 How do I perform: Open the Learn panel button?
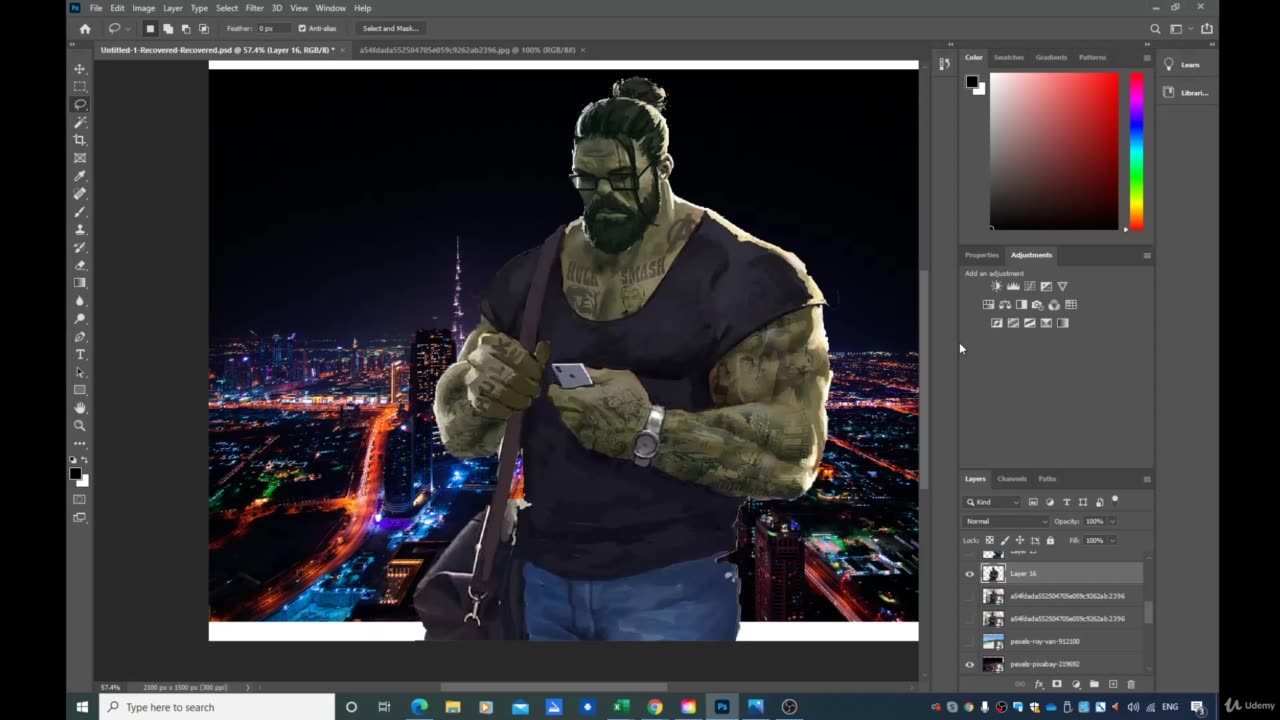pyautogui.click(x=1183, y=65)
